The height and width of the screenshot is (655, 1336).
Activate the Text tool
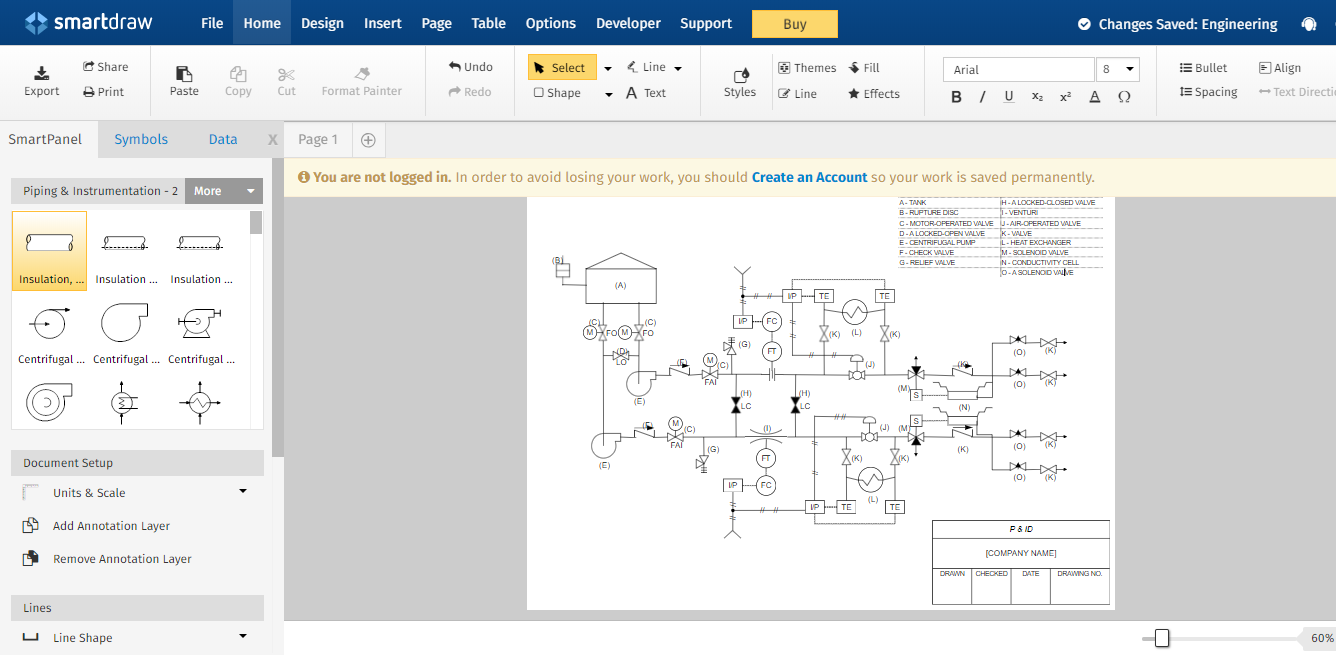click(646, 93)
